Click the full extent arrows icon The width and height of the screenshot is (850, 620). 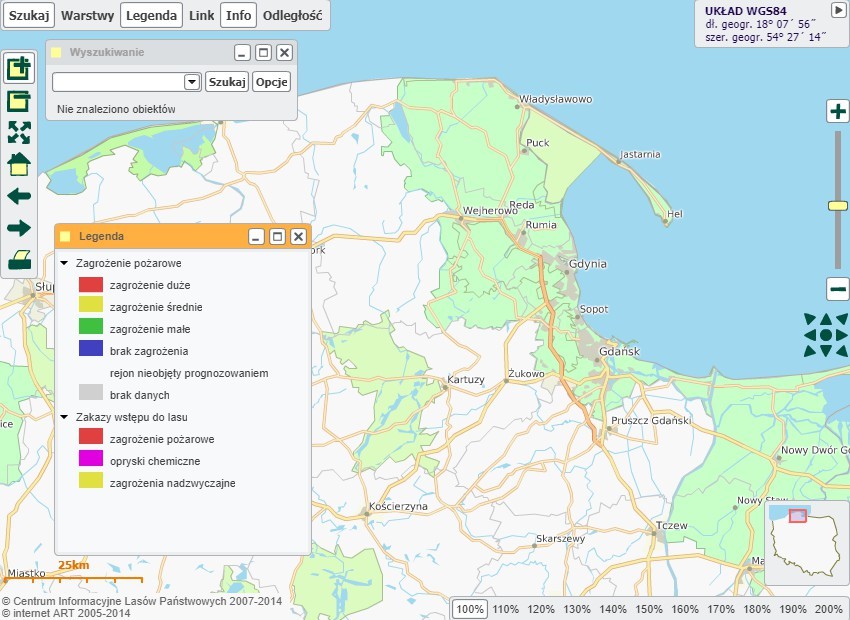pyautogui.click(x=19, y=133)
